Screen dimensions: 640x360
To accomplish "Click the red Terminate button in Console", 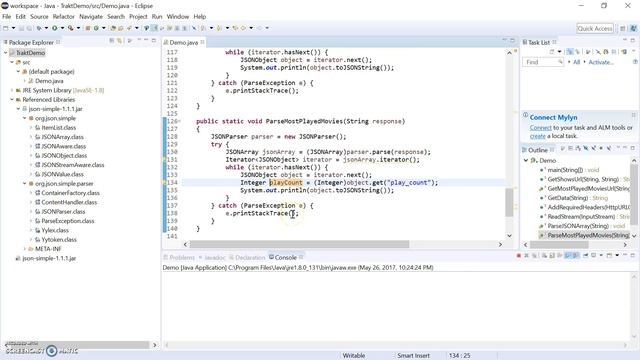I will (x=519, y=255).
